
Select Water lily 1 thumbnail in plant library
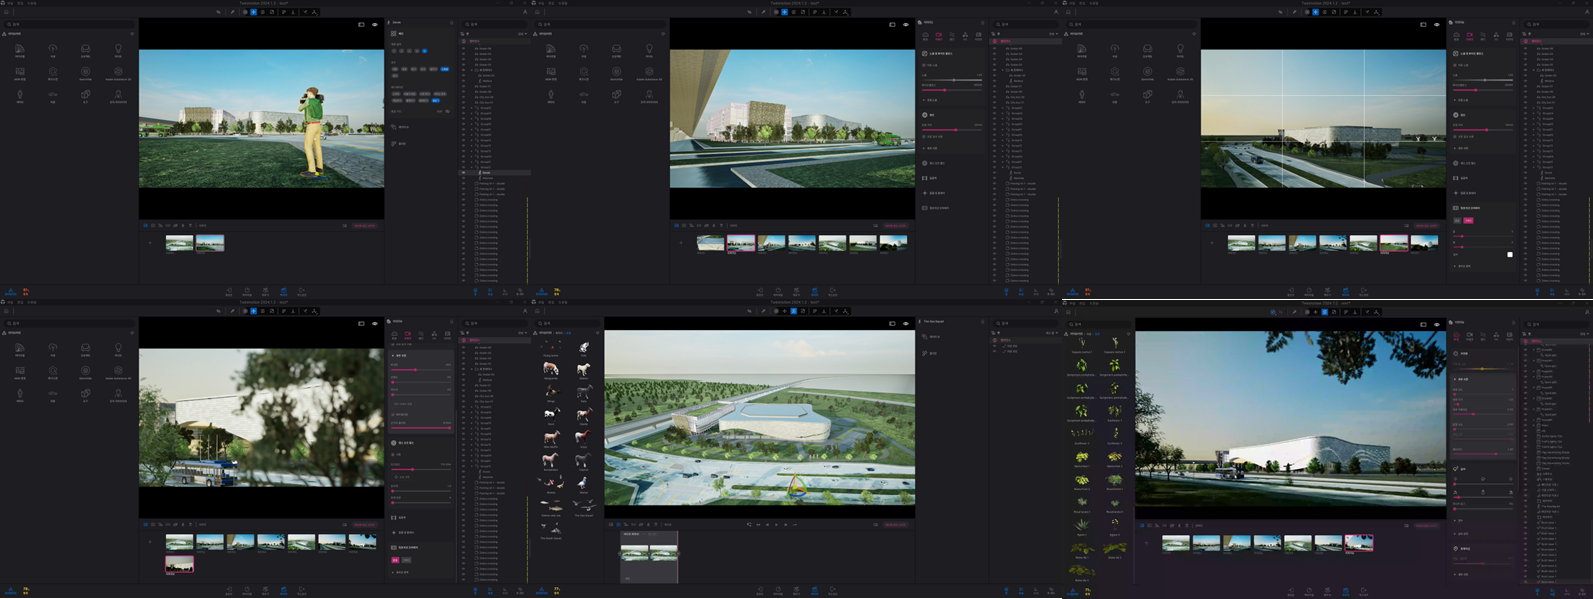1083,550
